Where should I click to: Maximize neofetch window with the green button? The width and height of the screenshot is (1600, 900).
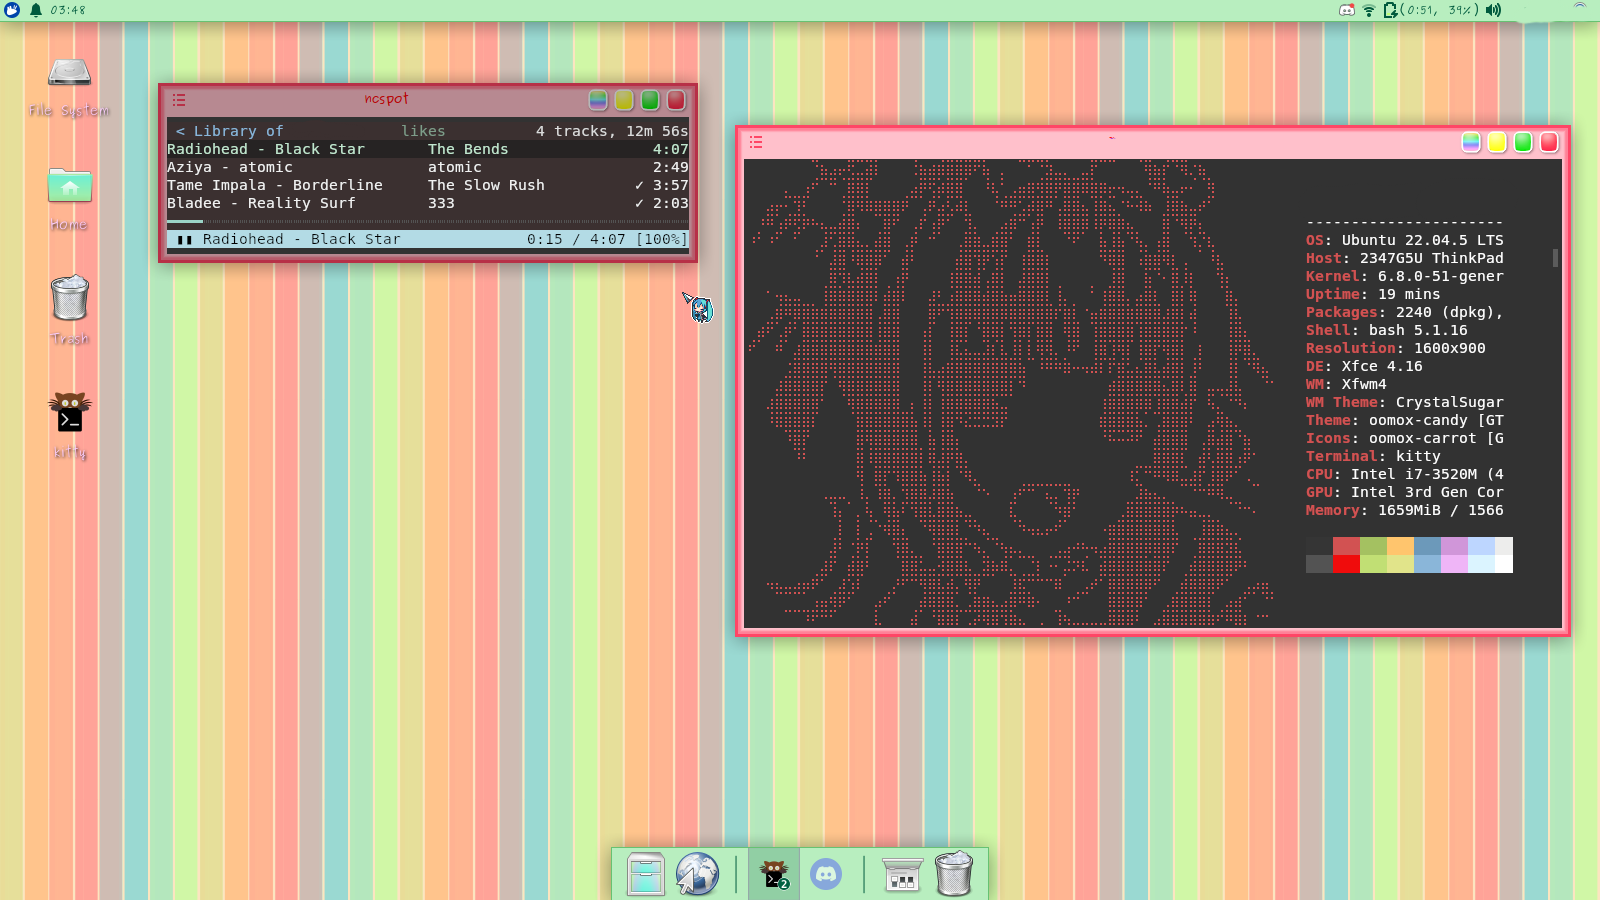click(x=1523, y=142)
